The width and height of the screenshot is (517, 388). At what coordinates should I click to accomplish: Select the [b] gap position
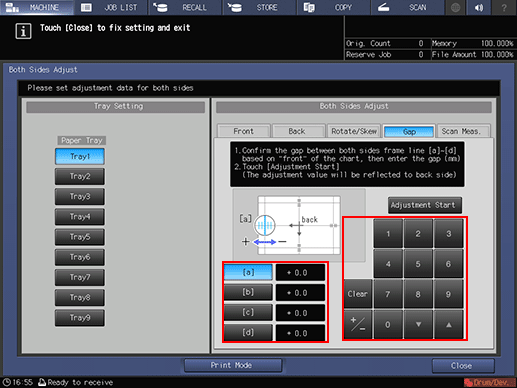248,292
